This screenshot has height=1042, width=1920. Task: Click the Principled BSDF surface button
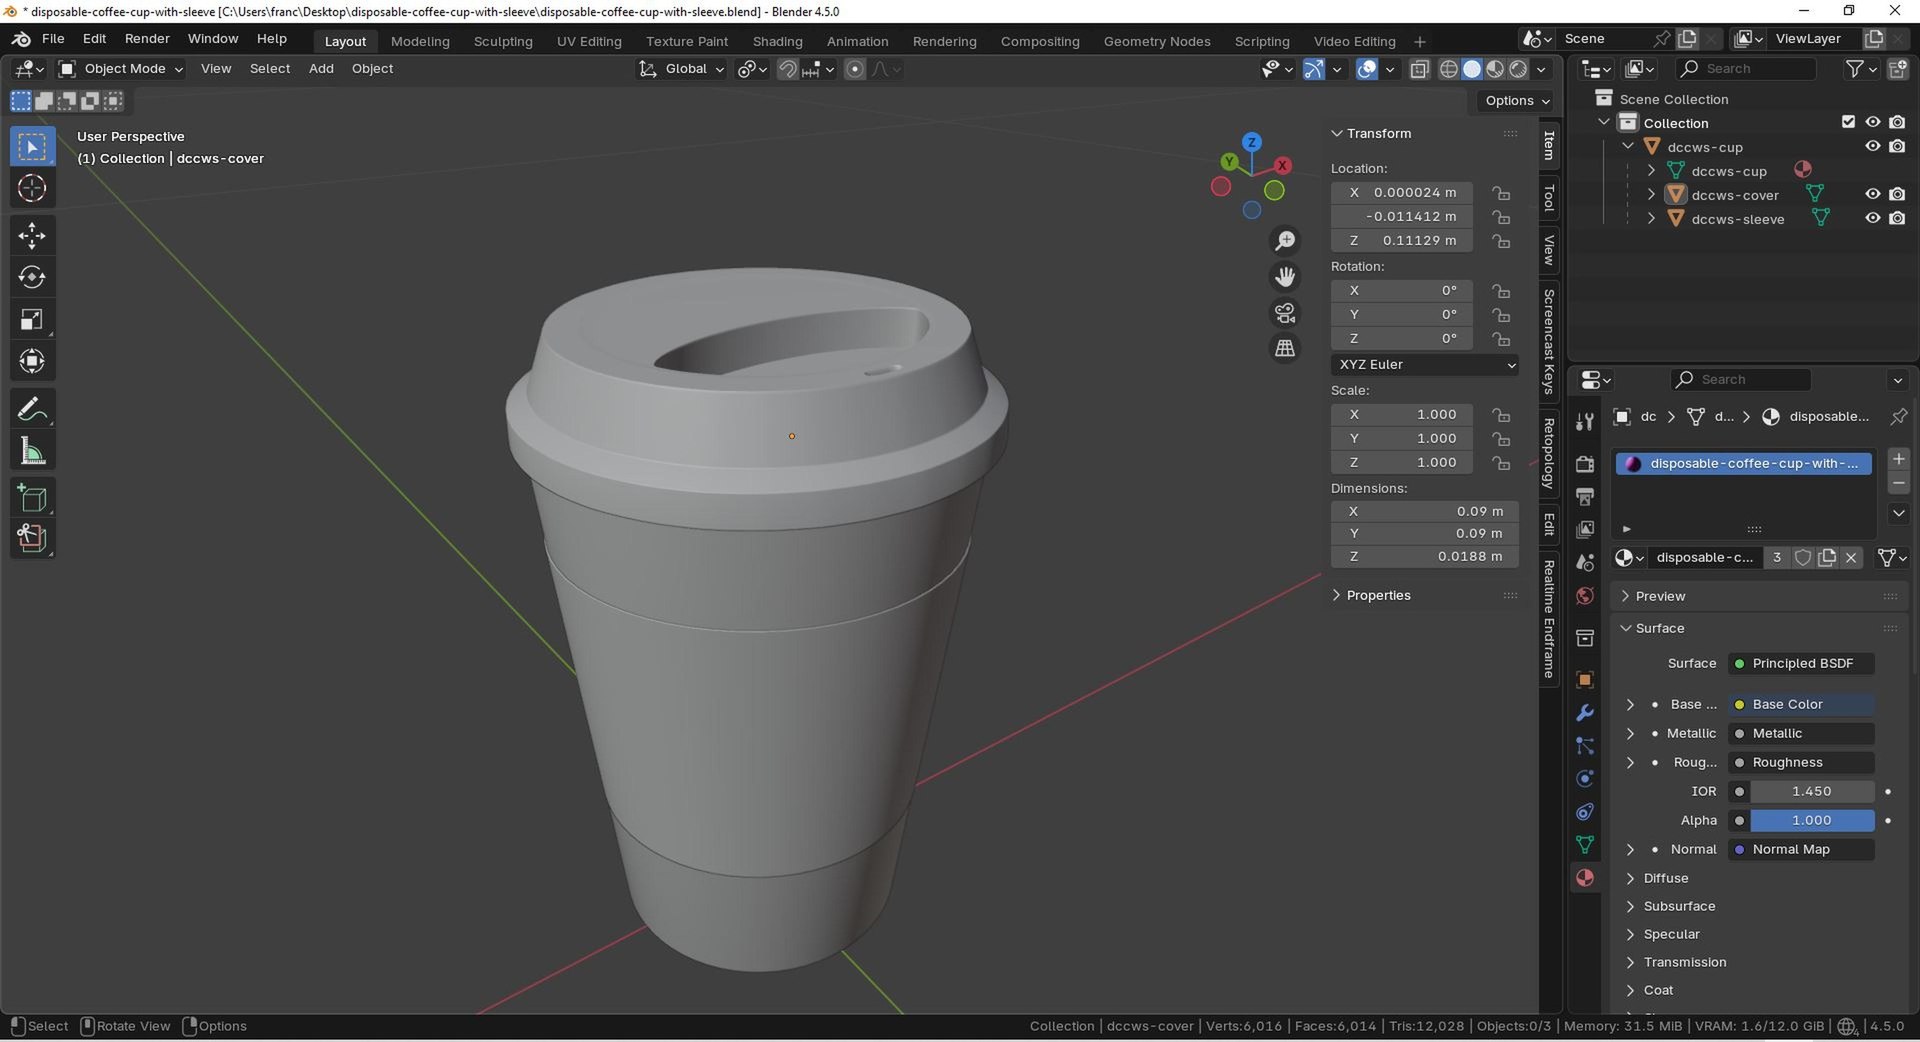[x=1801, y=664]
